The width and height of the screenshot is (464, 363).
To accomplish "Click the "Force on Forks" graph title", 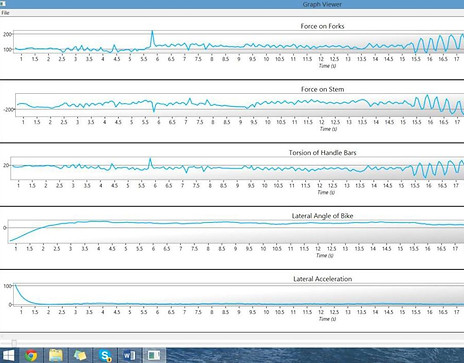I will coord(322,26).
